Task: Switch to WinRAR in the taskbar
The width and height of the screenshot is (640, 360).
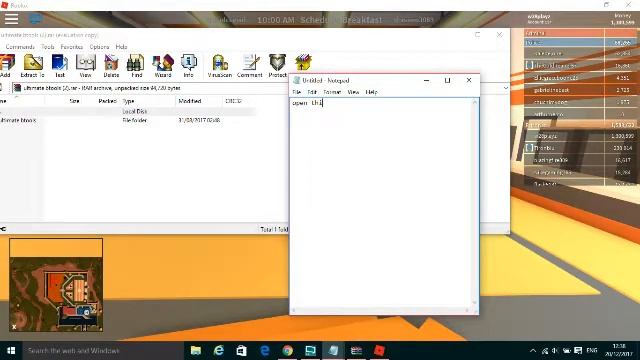Action: (x=356, y=351)
